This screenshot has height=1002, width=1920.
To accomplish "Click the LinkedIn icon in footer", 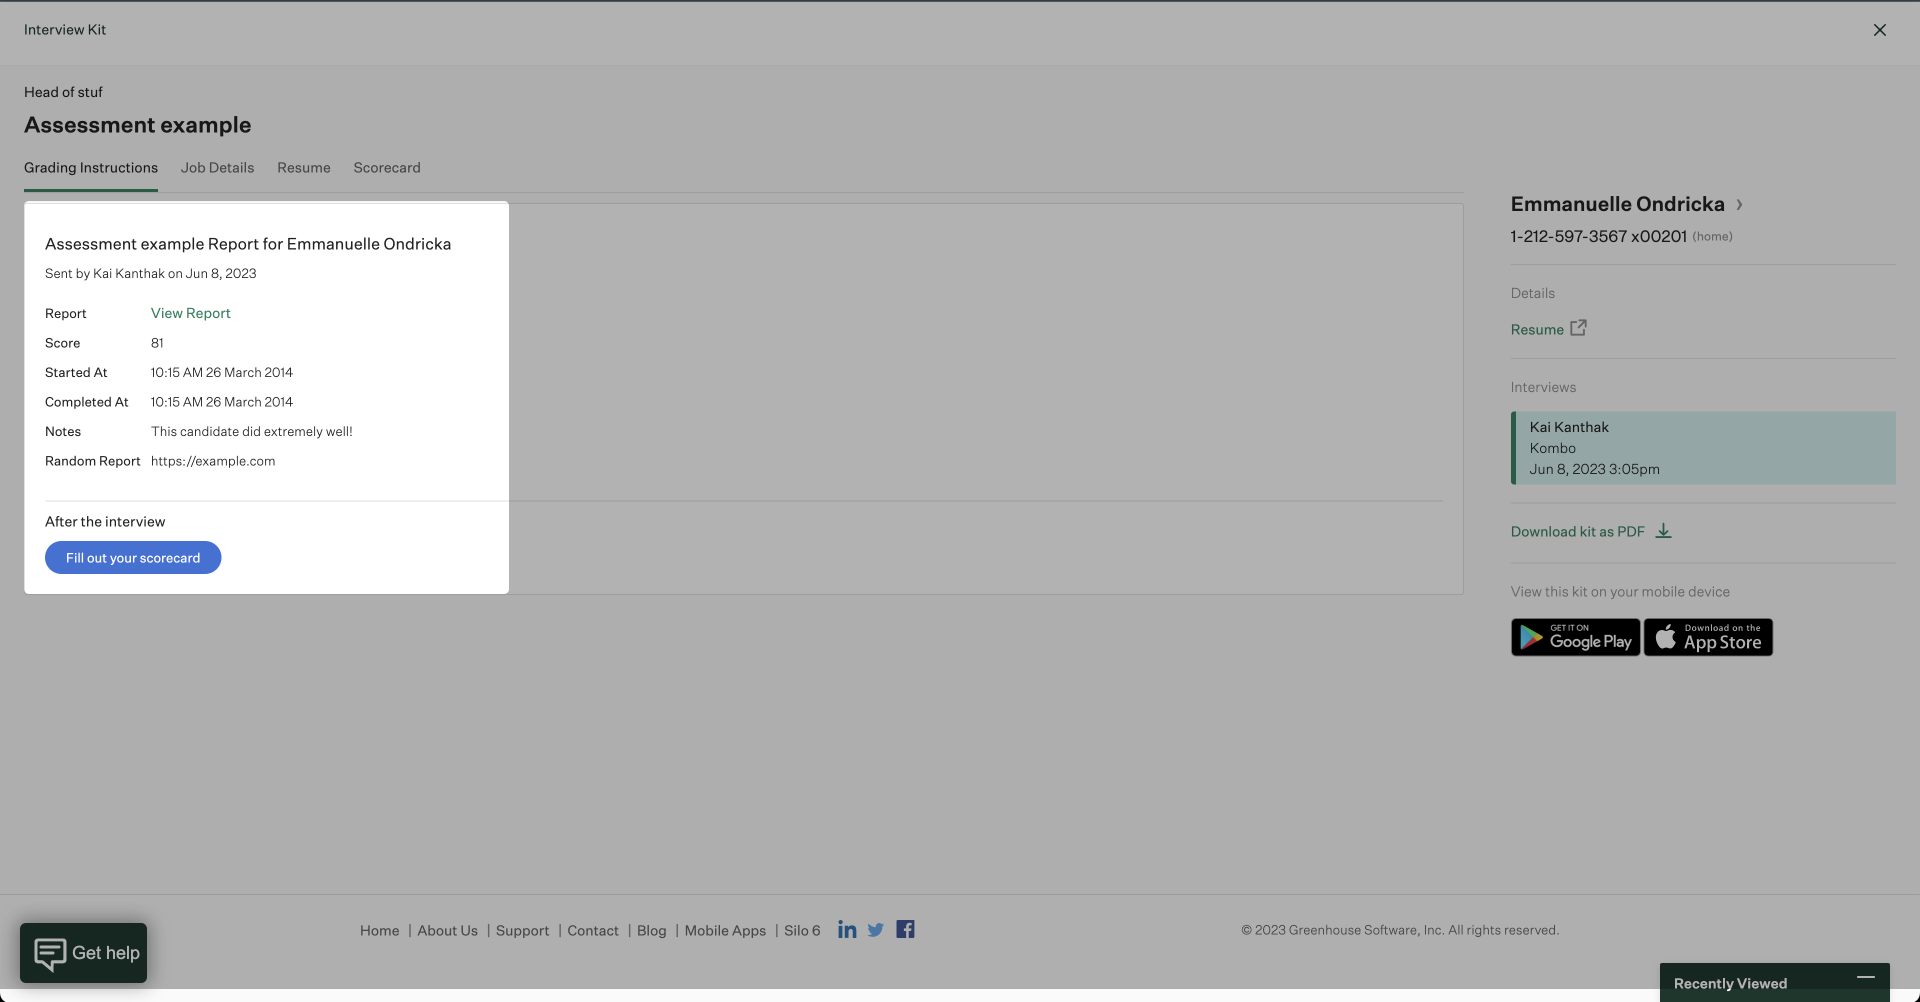I will point(846,930).
